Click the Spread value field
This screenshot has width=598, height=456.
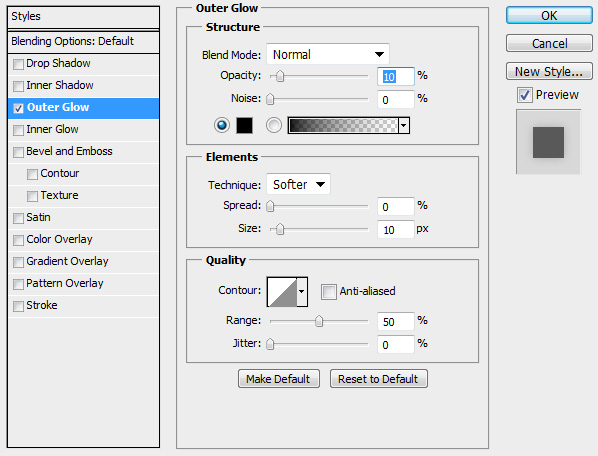click(x=395, y=207)
